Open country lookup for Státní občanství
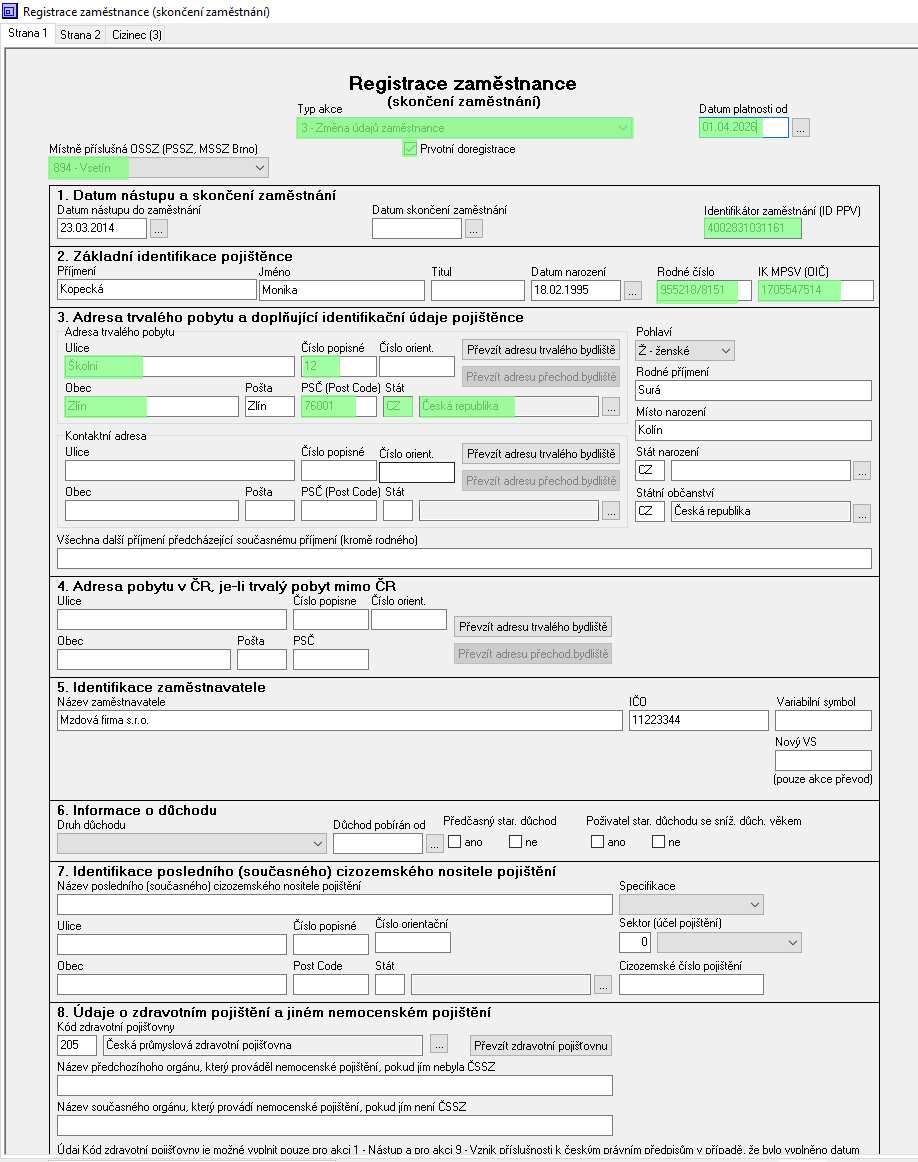Screen dimensions: 918x1162 pos(862,512)
